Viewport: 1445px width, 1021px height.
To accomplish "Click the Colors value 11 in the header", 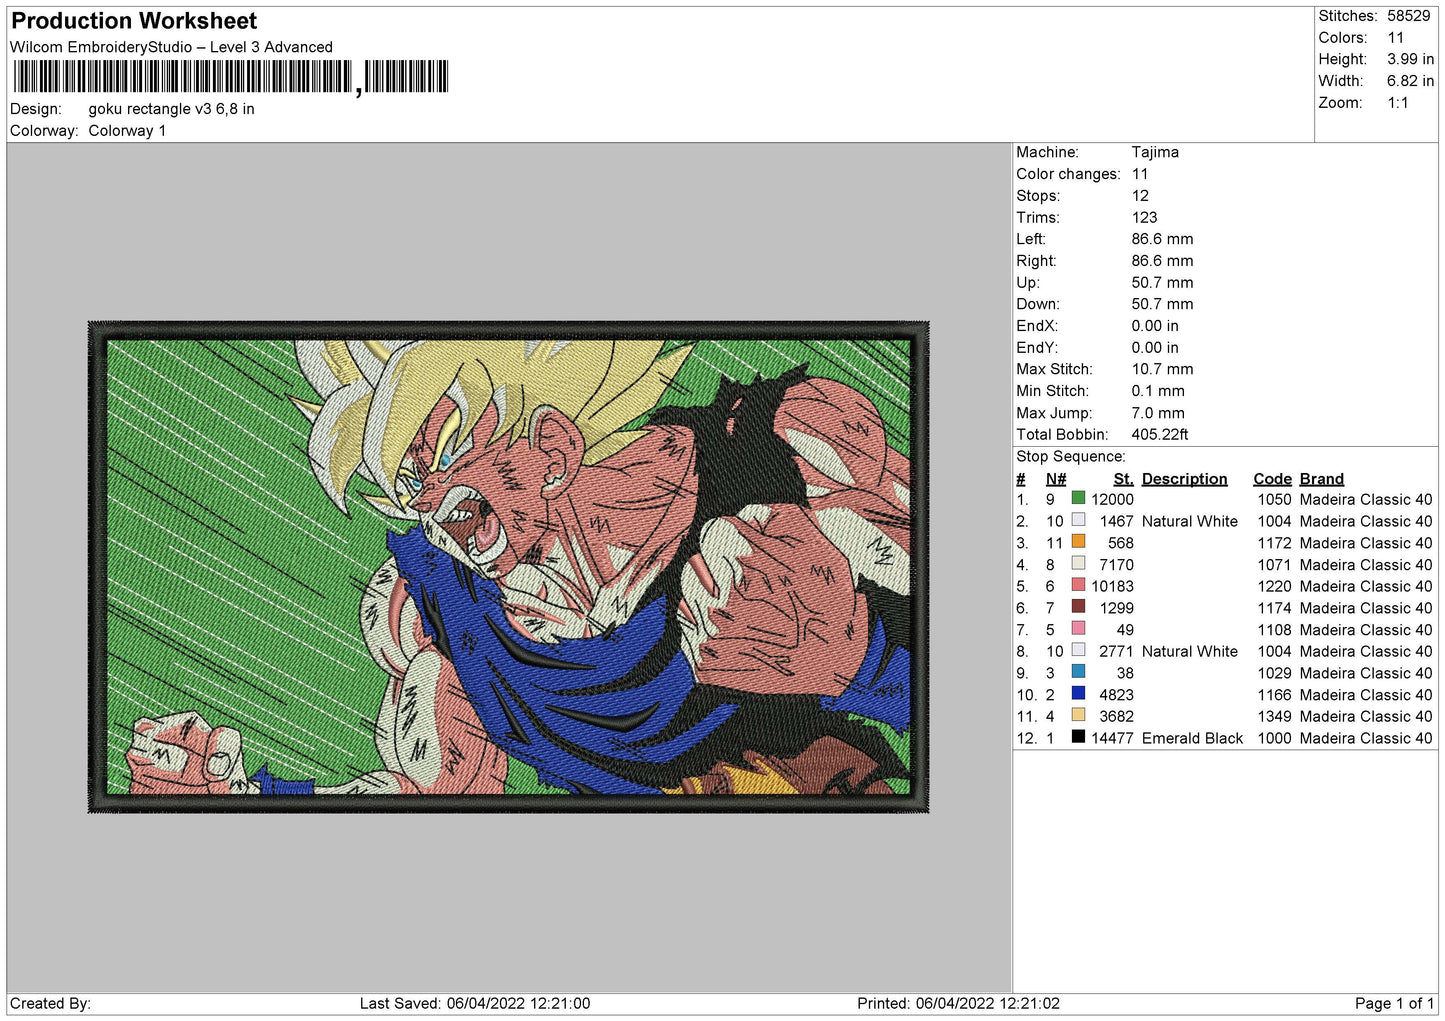I will coord(1395,38).
